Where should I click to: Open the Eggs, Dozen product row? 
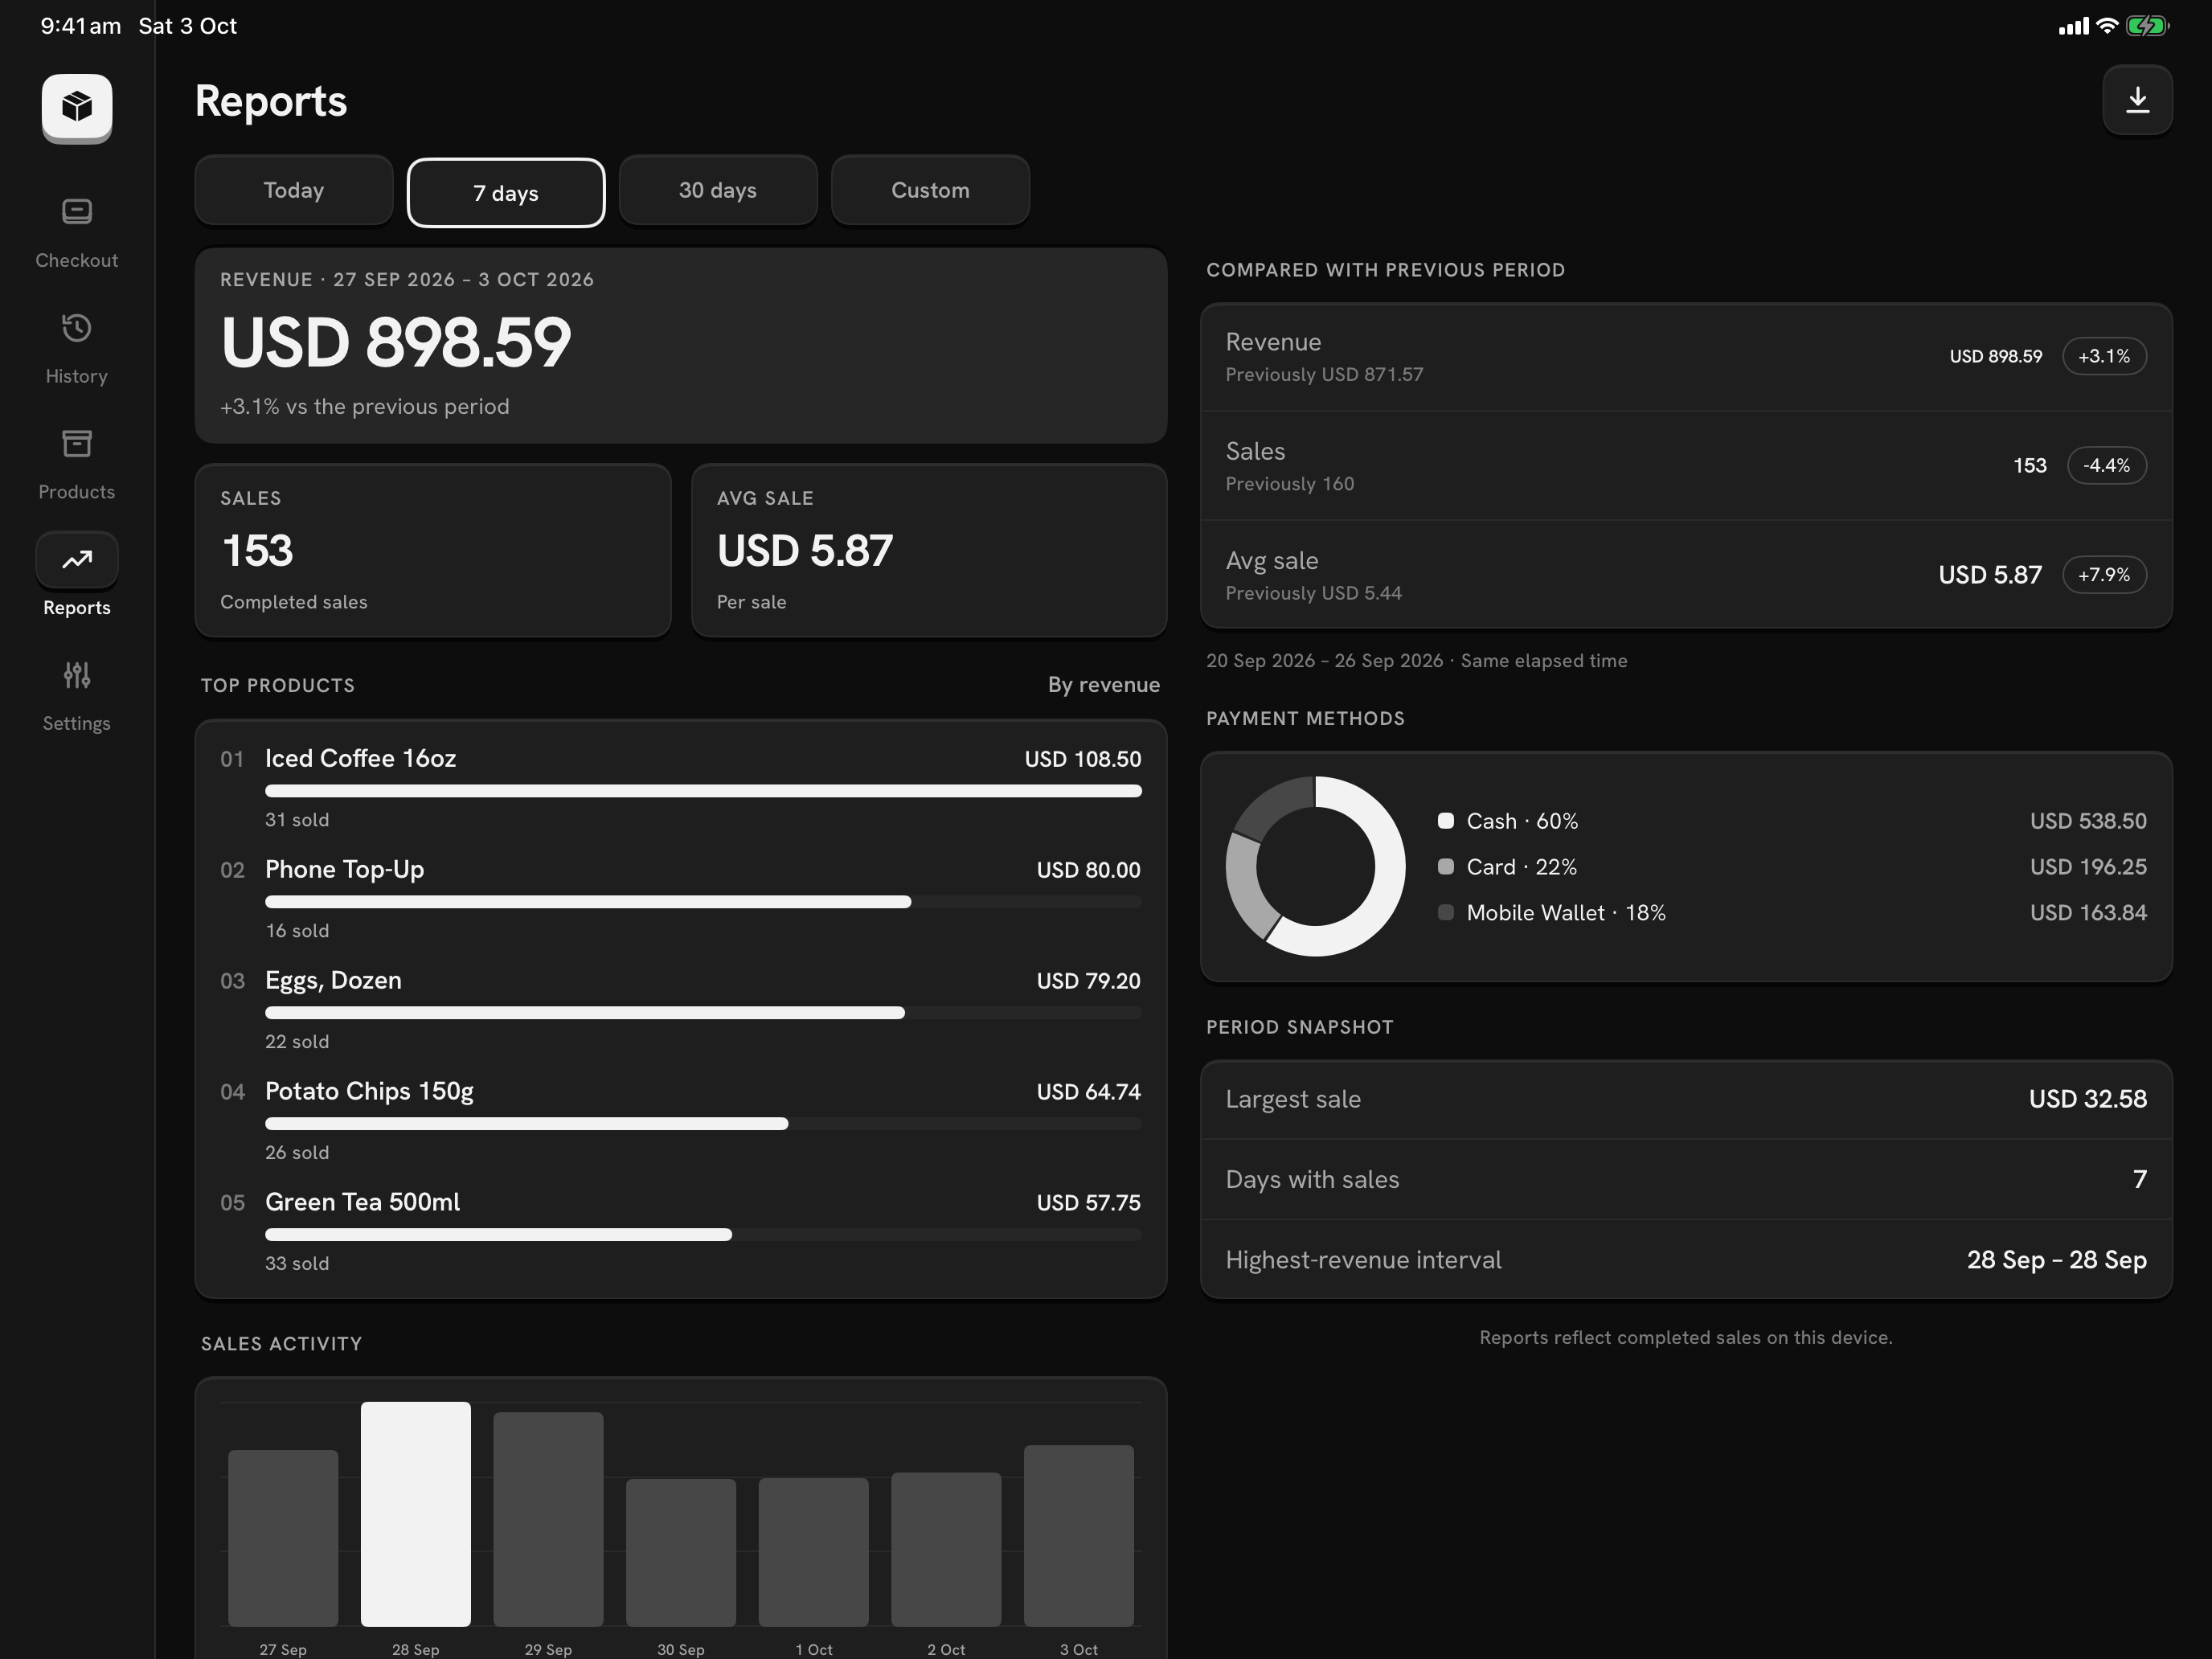[x=680, y=1010]
